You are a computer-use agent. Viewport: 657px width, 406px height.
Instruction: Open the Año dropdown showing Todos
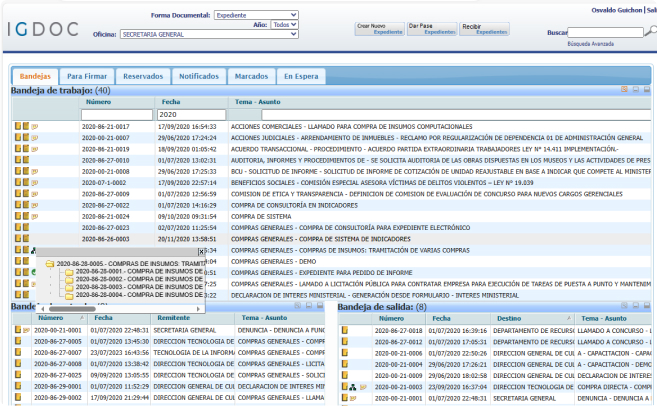pyautogui.click(x=285, y=25)
